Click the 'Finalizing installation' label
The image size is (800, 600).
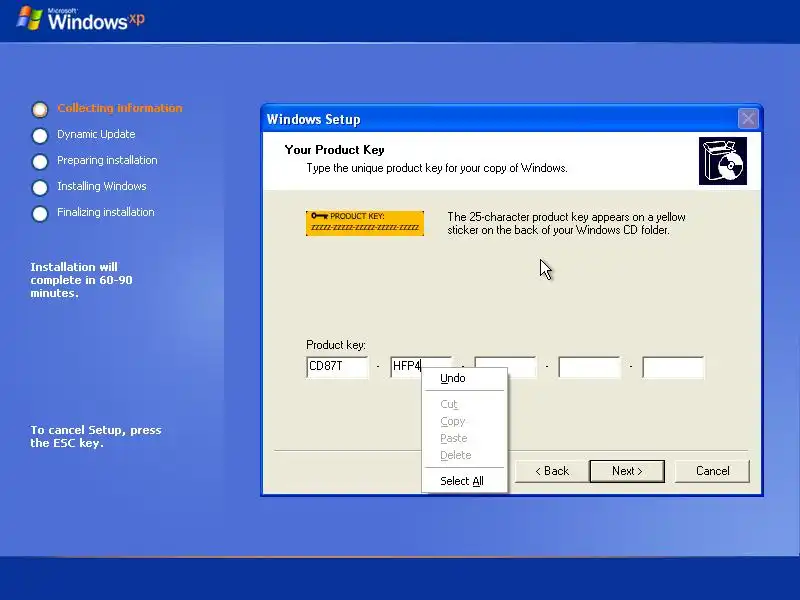coord(106,212)
